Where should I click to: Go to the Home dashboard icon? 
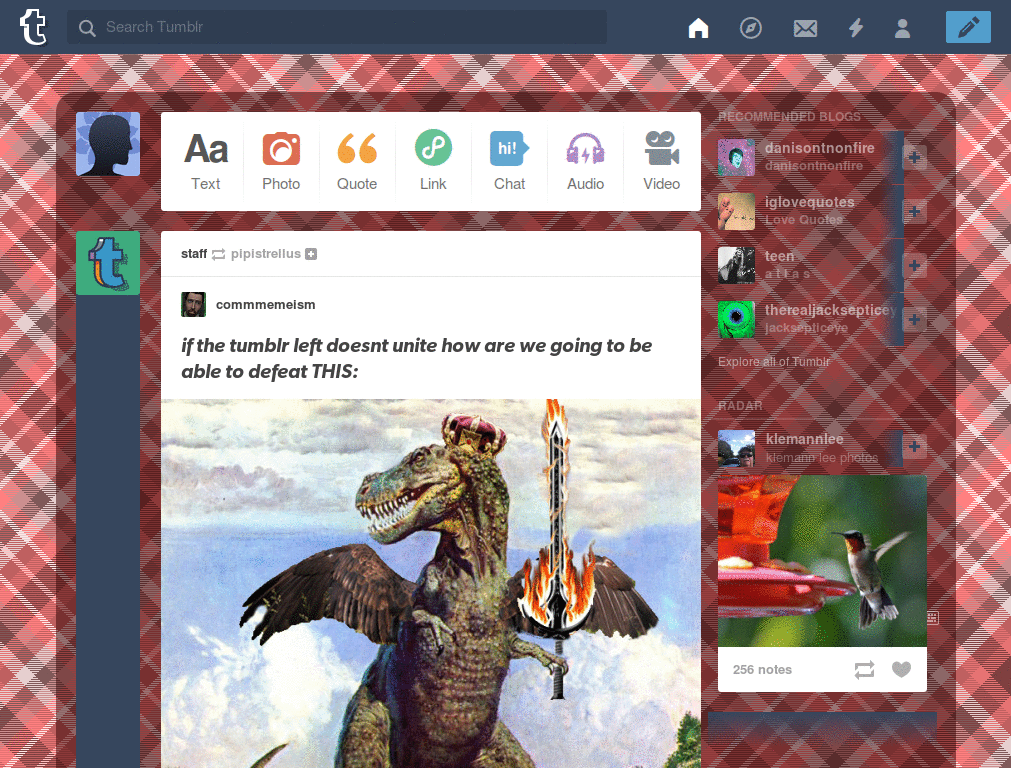point(698,28)
